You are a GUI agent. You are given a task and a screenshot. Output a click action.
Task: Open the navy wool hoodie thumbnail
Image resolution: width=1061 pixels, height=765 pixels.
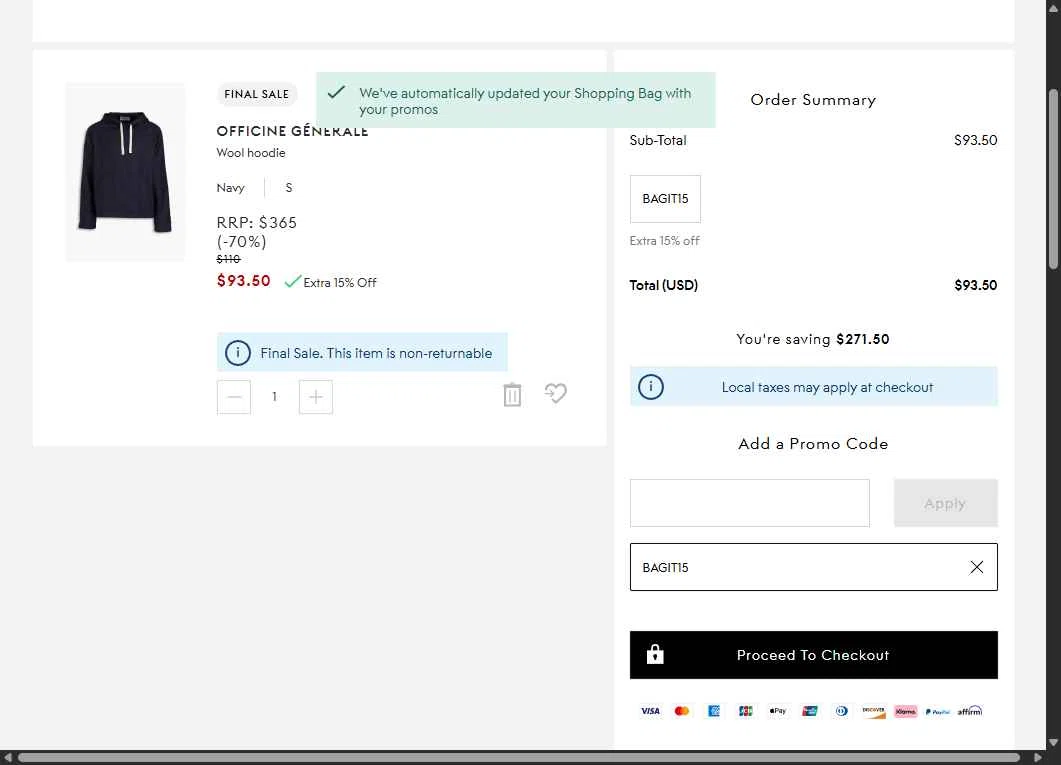pyautogui.click(x=125, y=172)
